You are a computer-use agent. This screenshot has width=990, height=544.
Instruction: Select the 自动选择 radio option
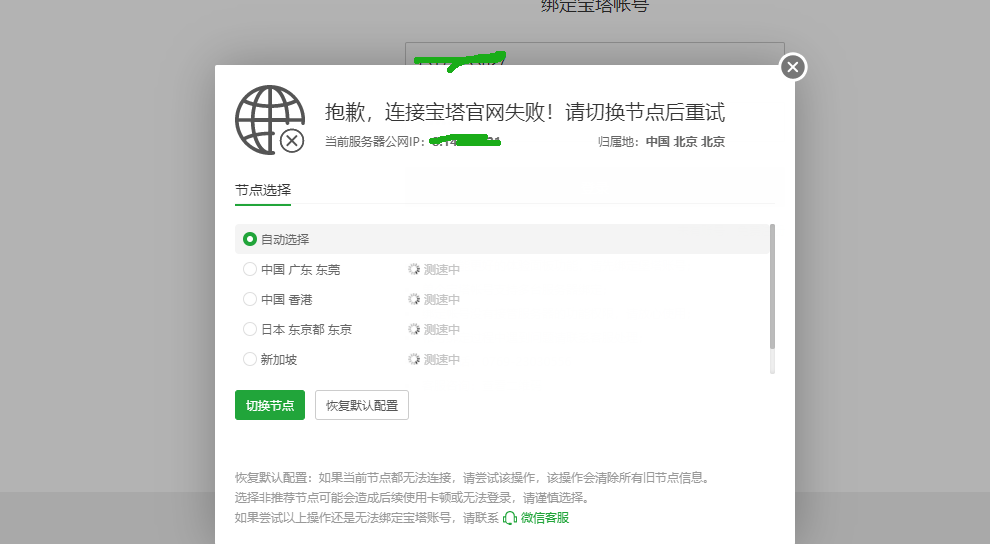click(x=250, y=239)
